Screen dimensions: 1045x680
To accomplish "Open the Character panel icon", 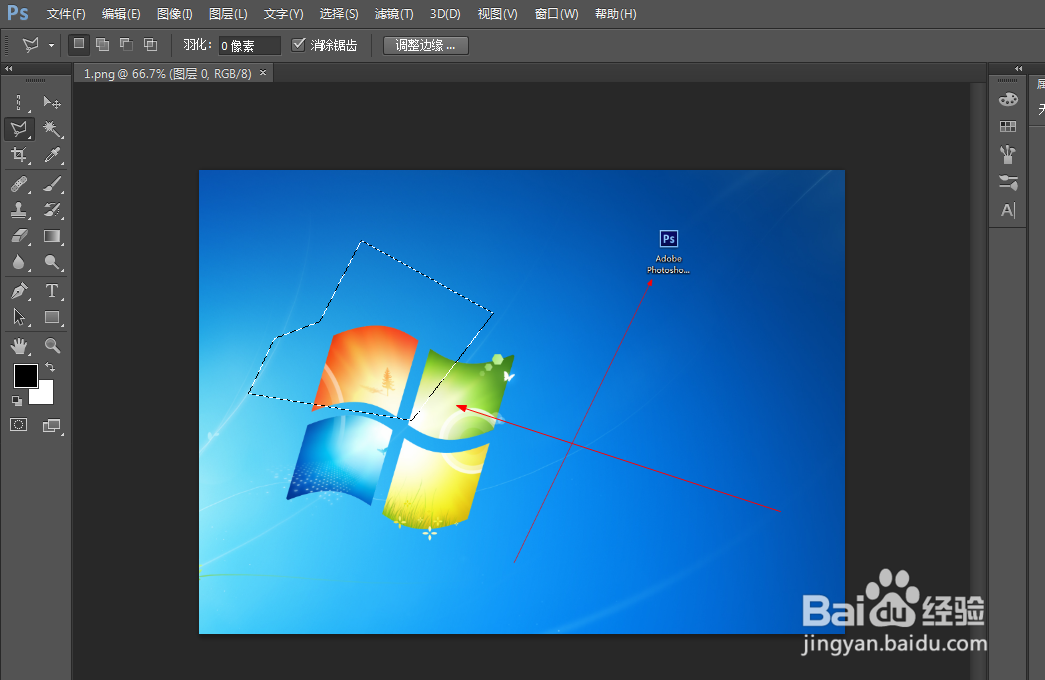I will pyautogui.click(x=1008, y=210).
